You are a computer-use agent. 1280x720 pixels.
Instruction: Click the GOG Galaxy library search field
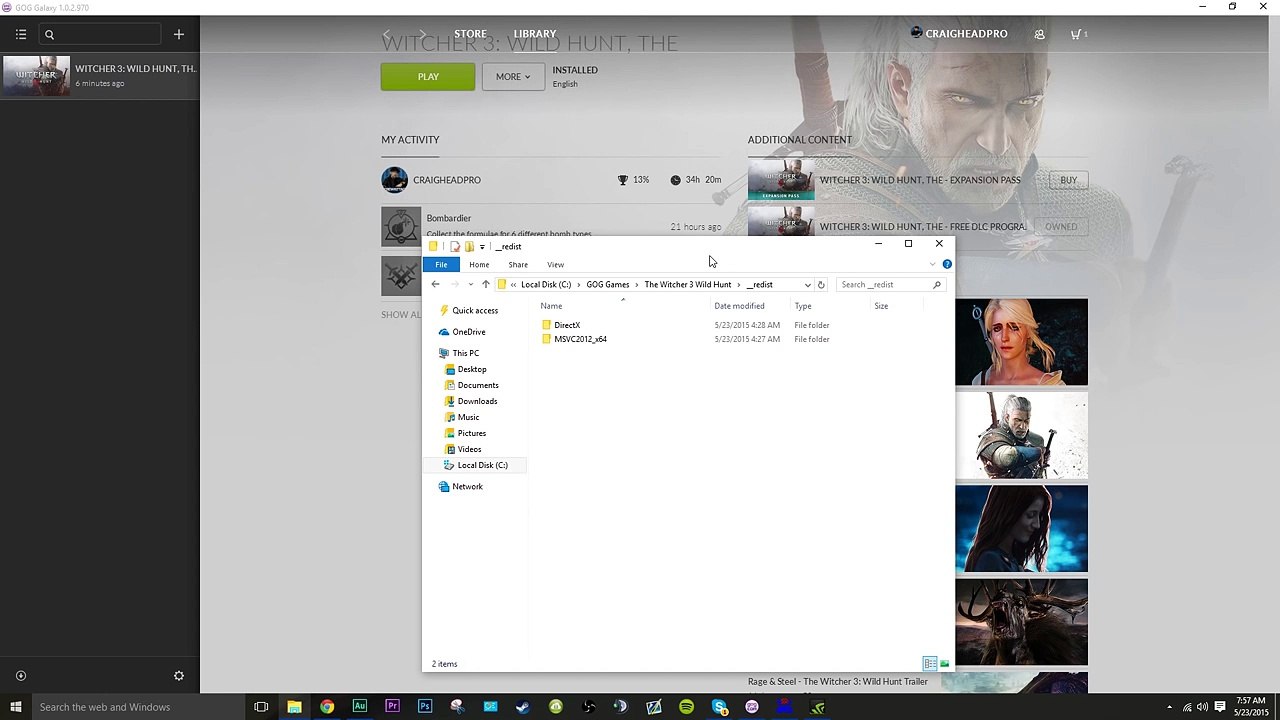click(x=100, y=34)
